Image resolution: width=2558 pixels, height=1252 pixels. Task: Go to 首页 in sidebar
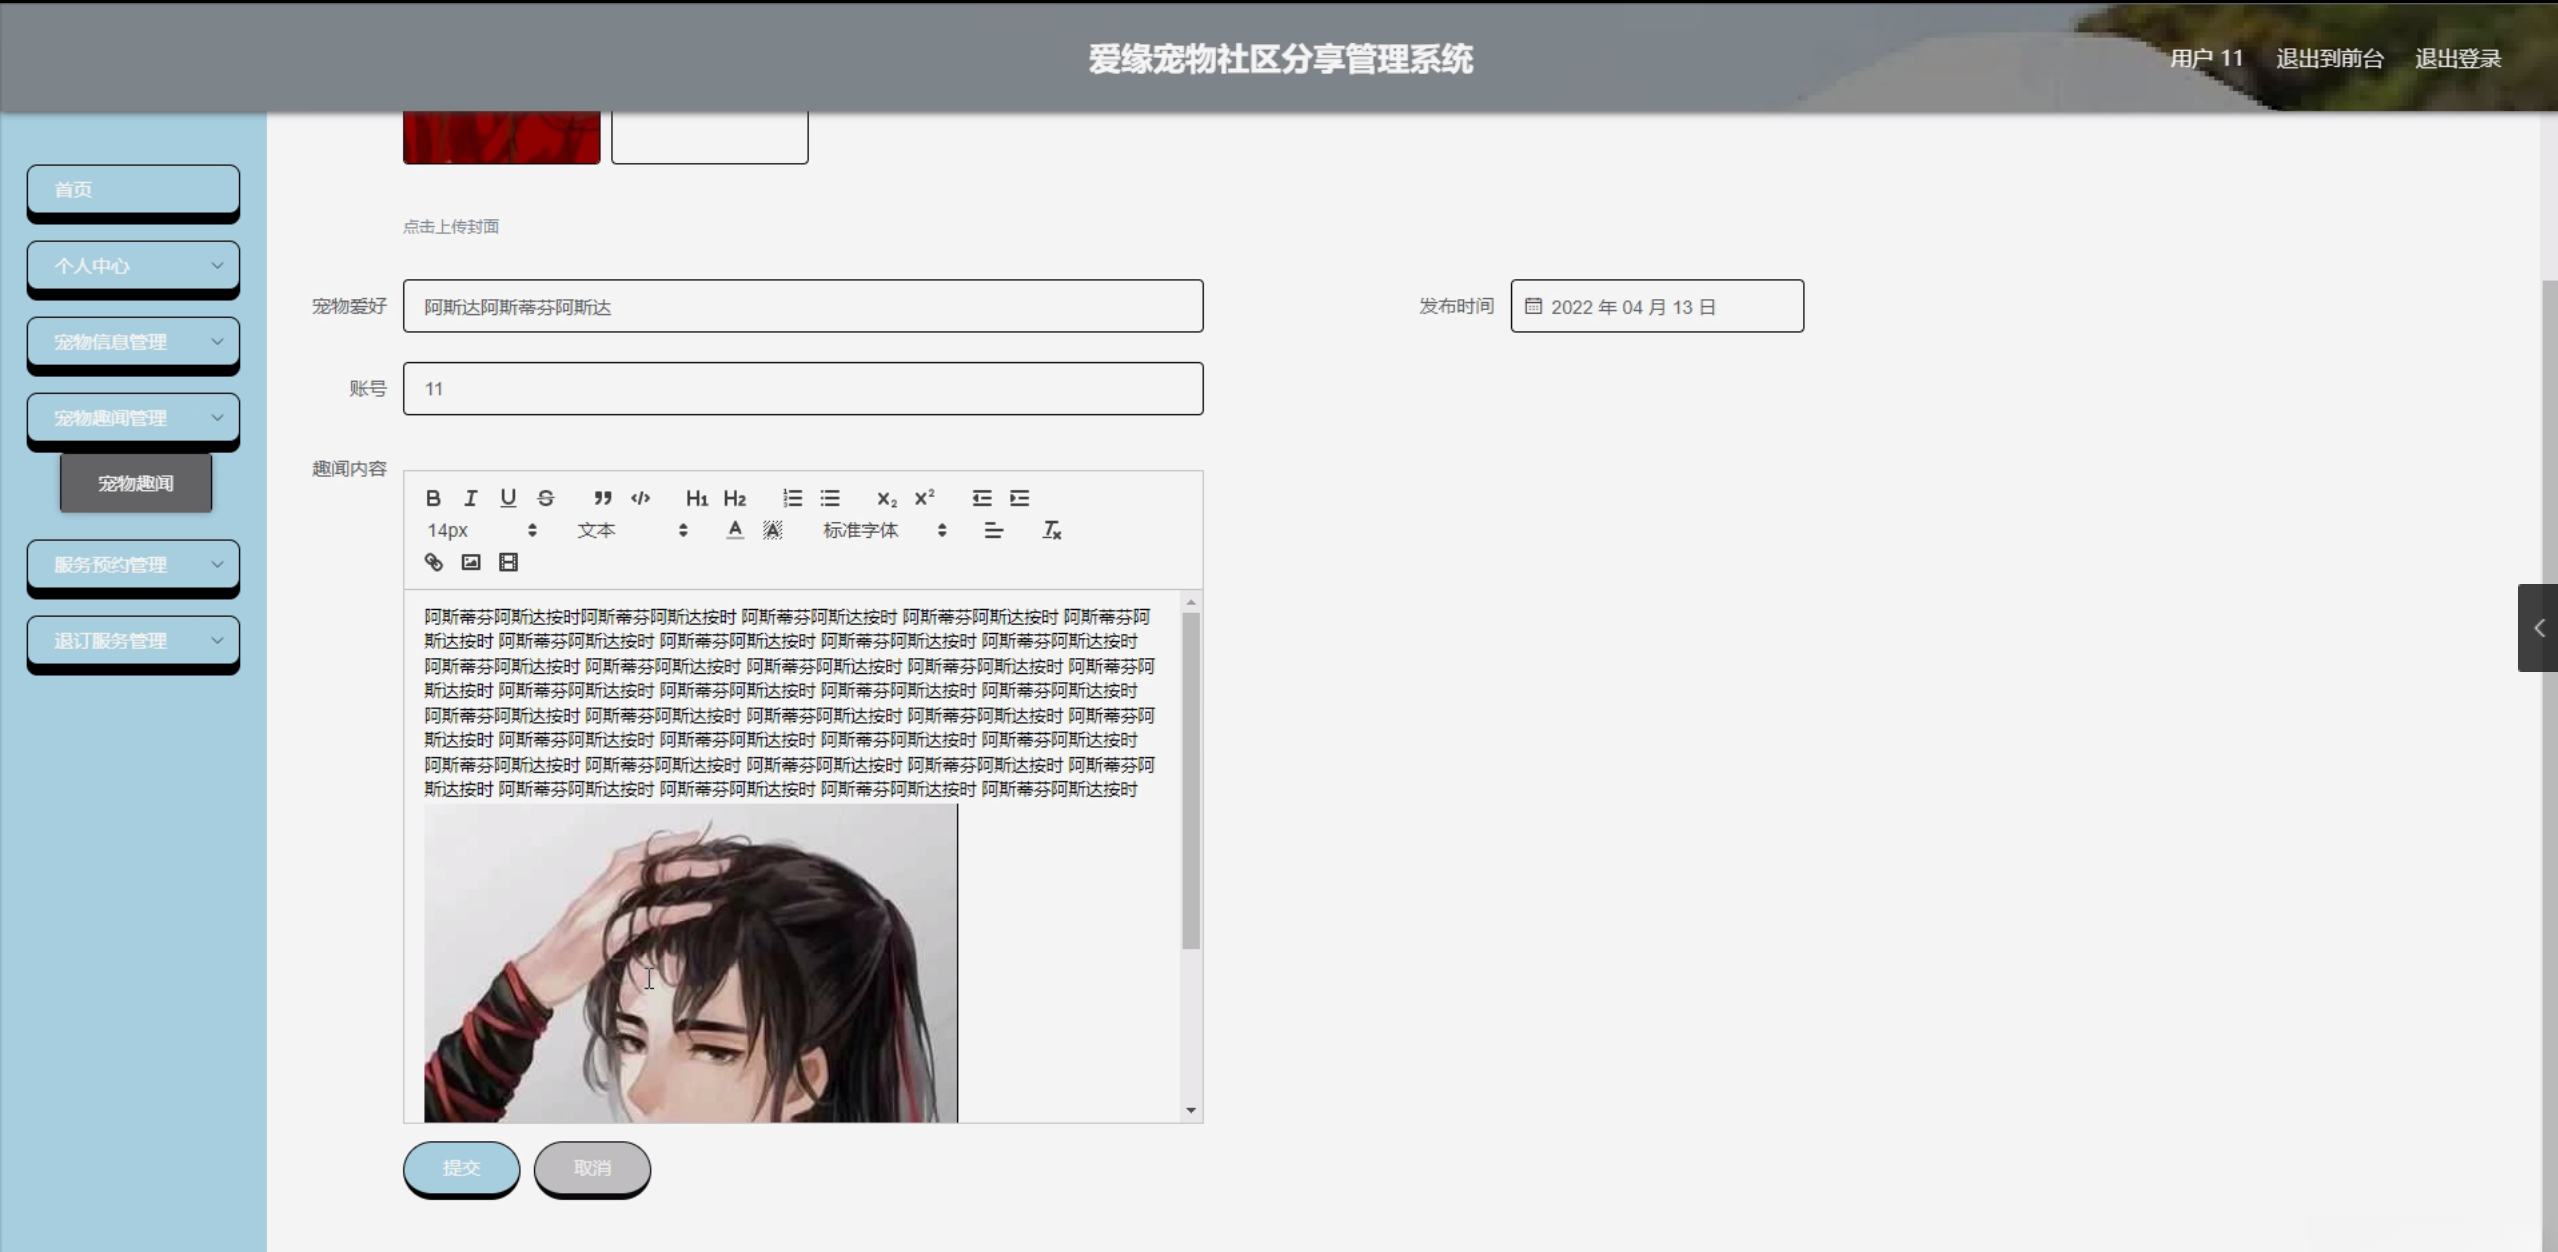133,190
